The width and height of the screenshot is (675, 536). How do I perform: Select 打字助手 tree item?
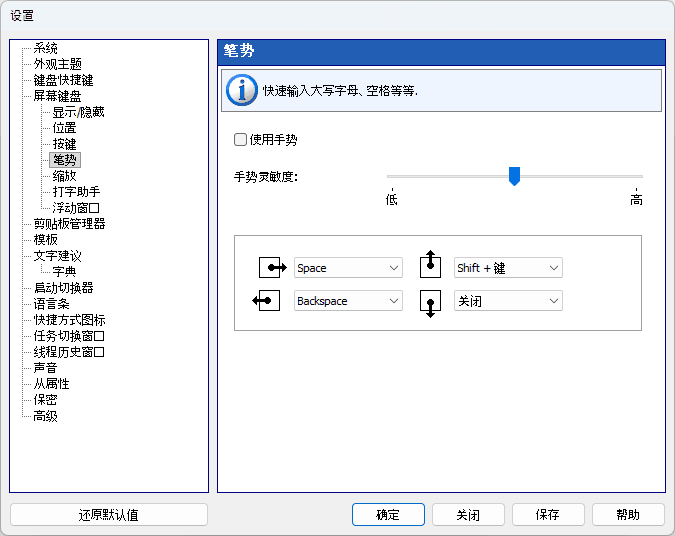(76, 192)
